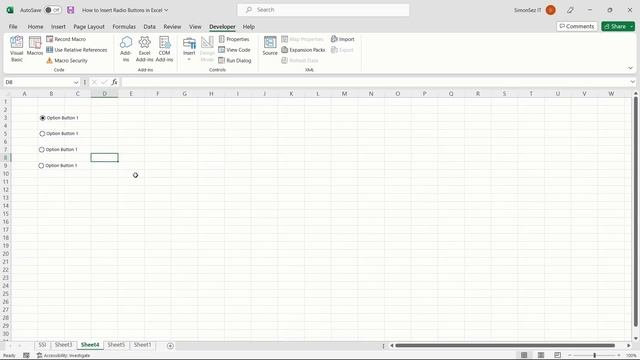Image resolution: width=640 pixels, height=360 pixels.
Task: Click the pen icon in title bar
Action: 570,10
